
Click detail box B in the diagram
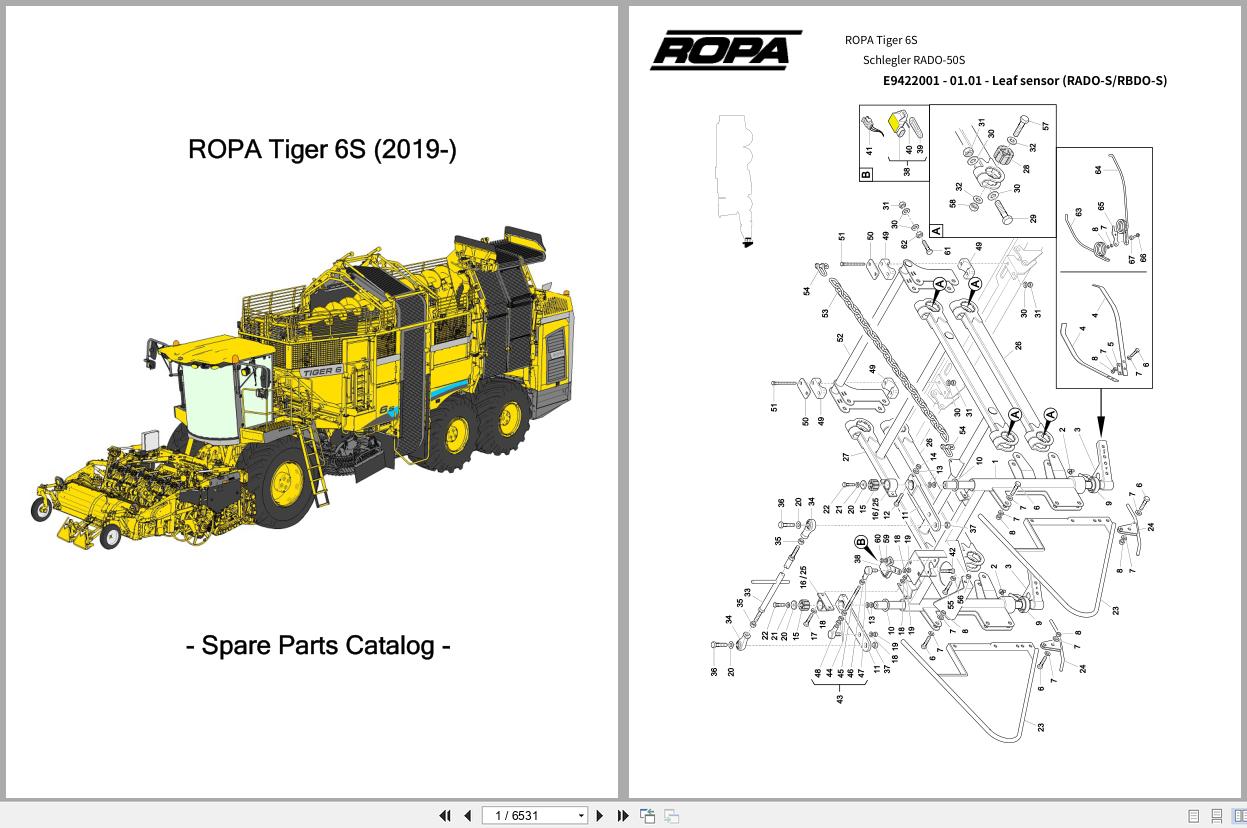coord(894,142)
